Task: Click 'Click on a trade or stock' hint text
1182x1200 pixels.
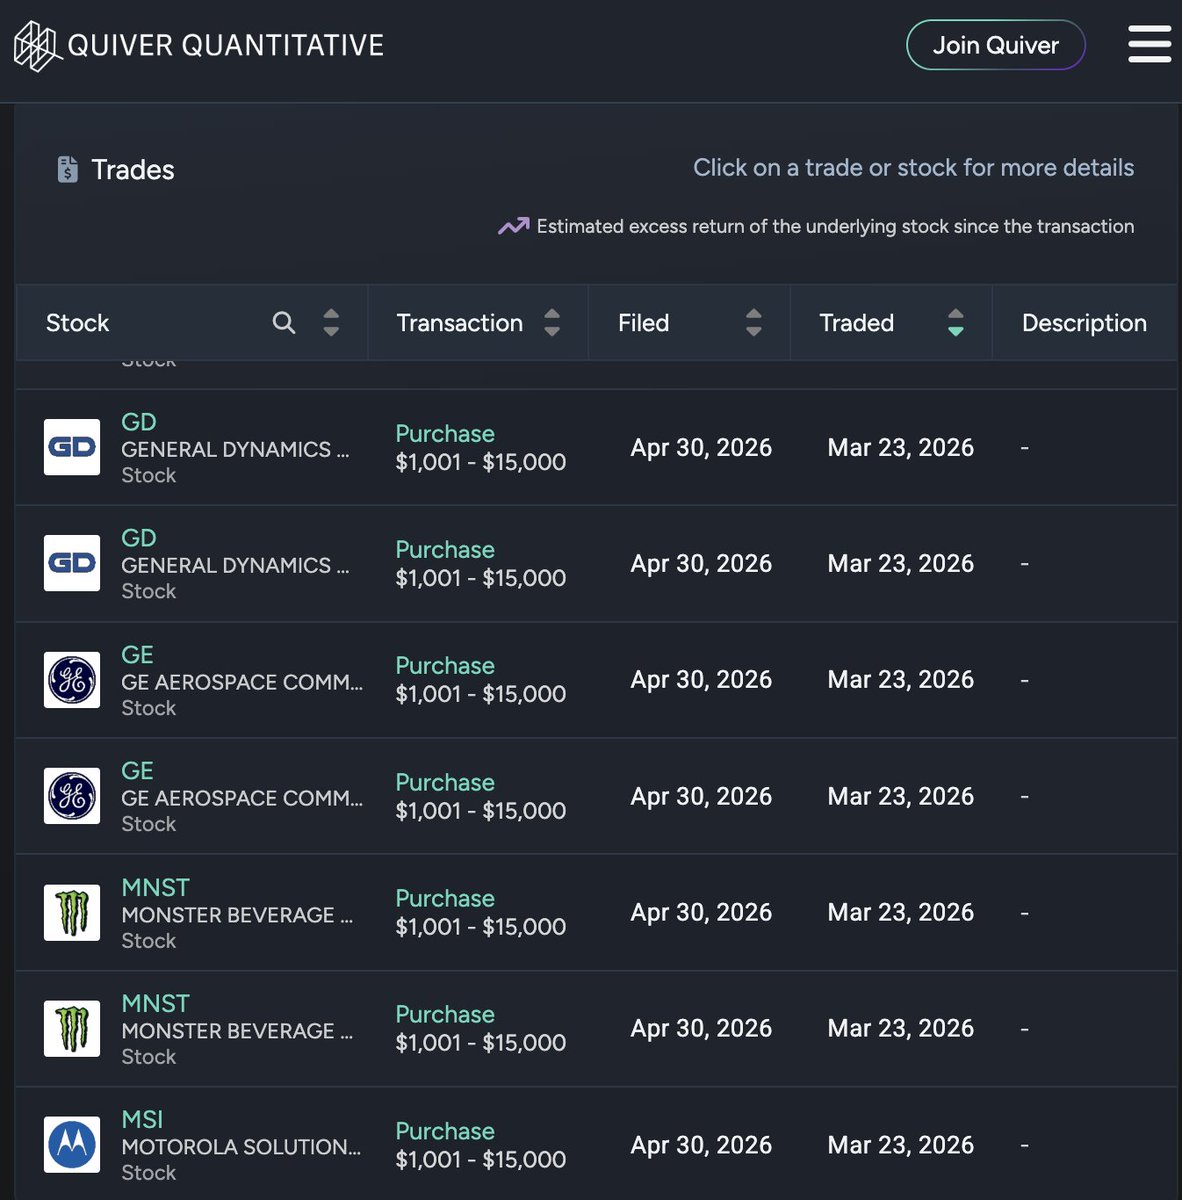Action: [x=914, y=167]
